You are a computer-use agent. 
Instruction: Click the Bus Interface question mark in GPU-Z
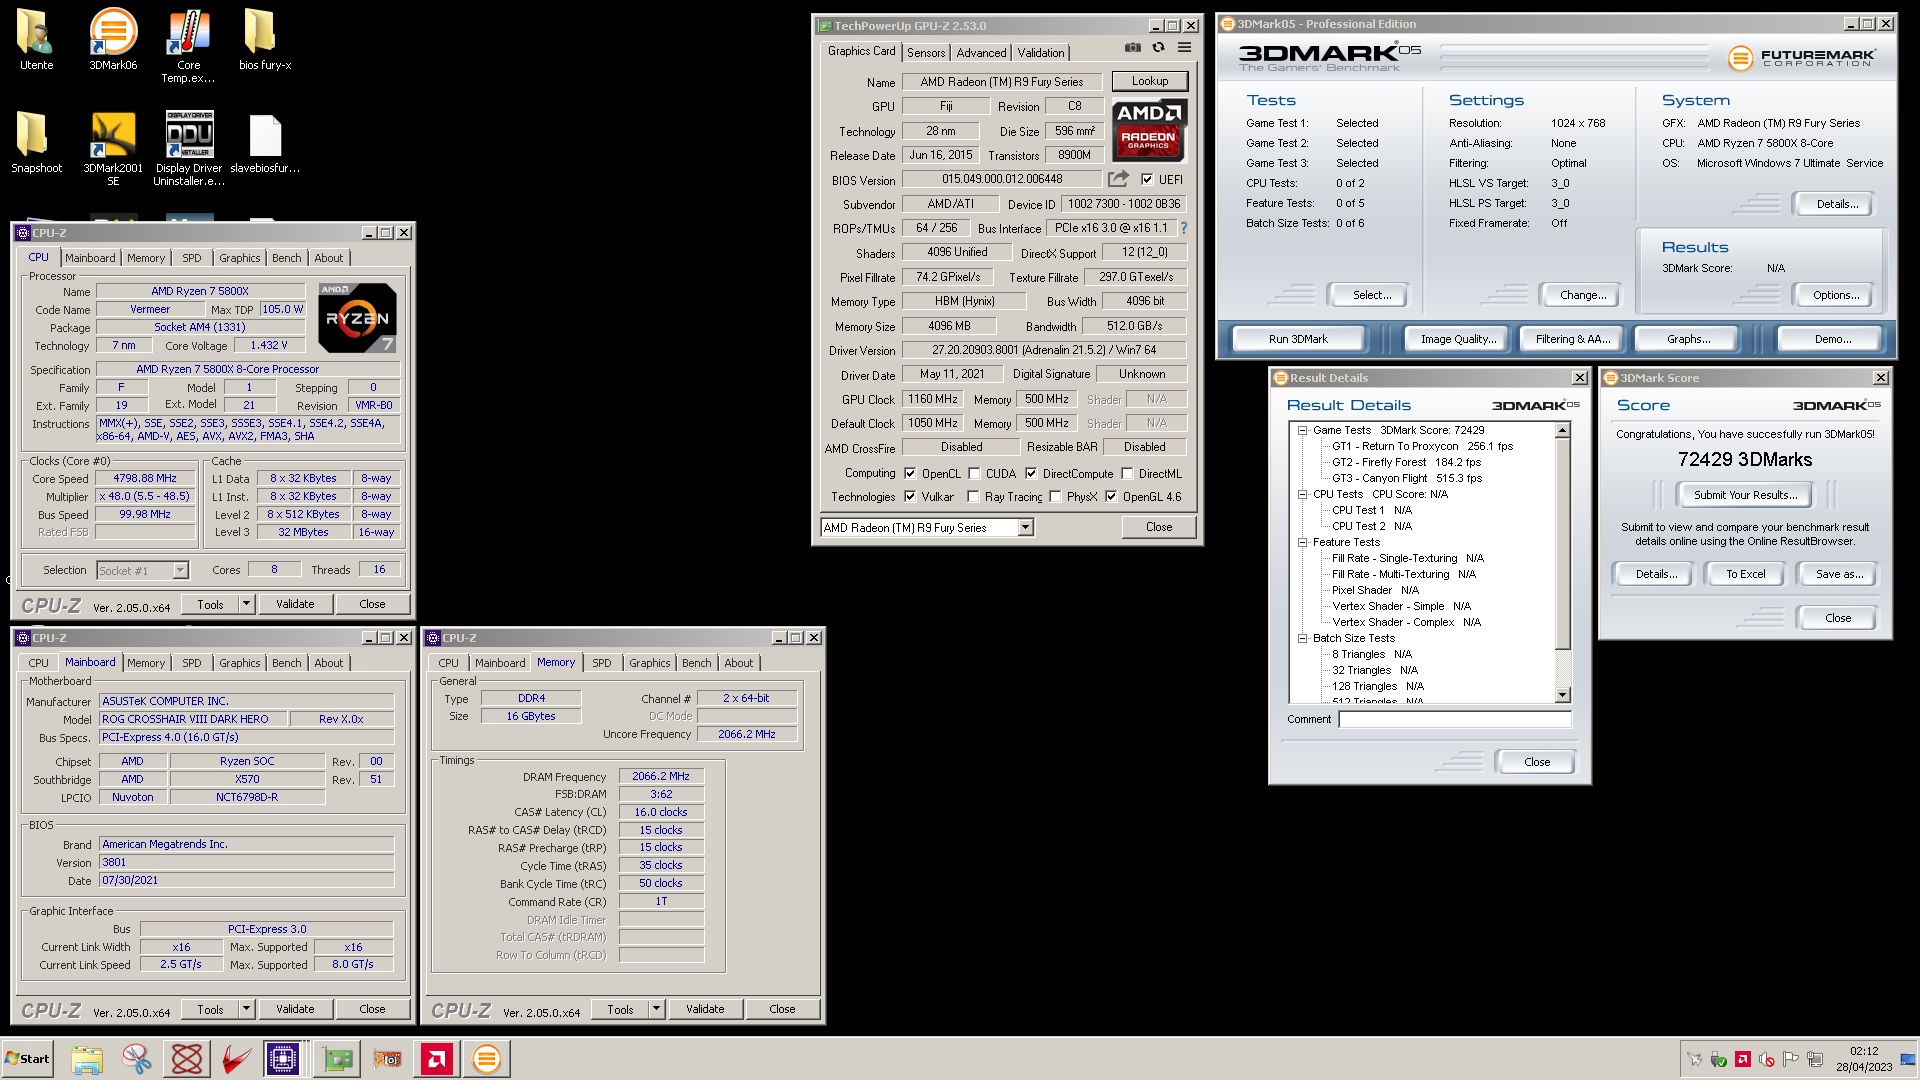coord(1184,228)
